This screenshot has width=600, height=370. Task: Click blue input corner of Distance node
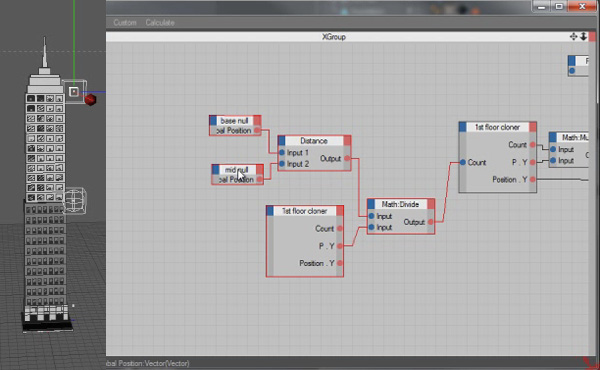pos(282,140)
